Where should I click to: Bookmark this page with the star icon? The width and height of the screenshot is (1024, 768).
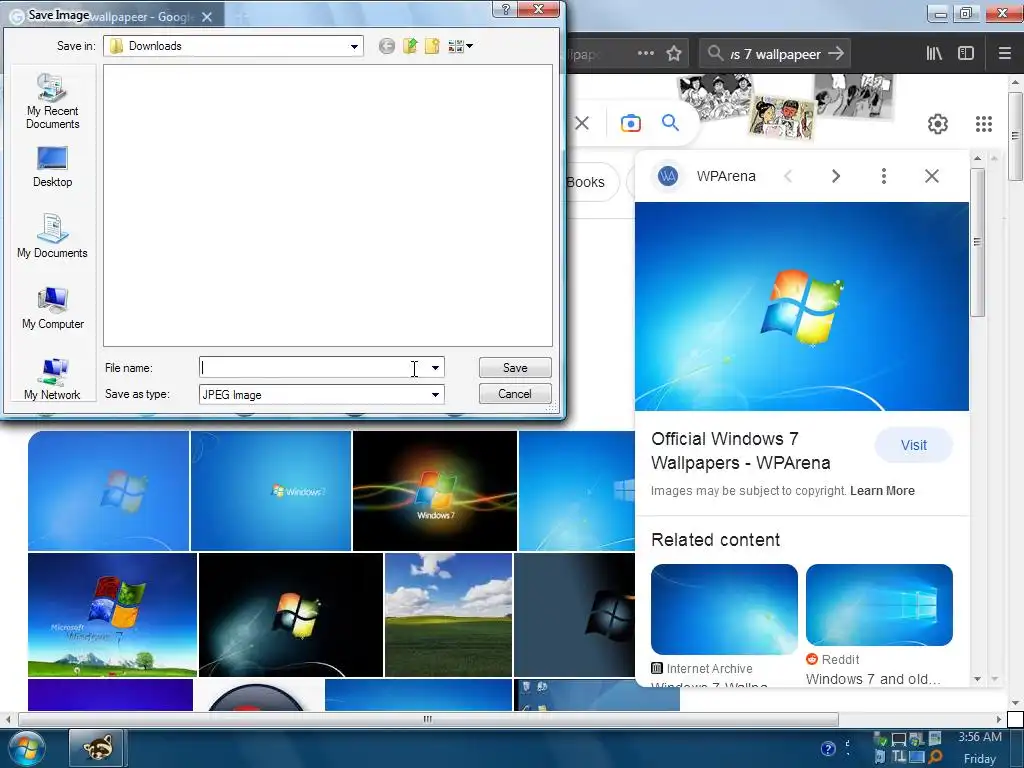[x=674, y=54]
